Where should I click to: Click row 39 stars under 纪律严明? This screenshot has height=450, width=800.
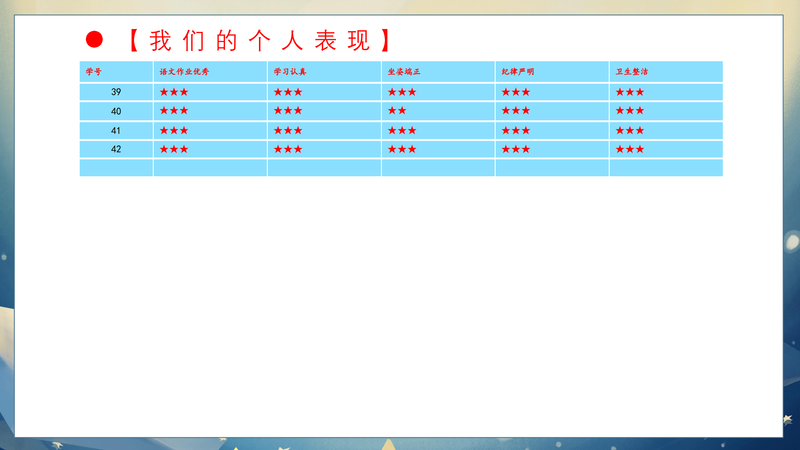pos(516,92)
